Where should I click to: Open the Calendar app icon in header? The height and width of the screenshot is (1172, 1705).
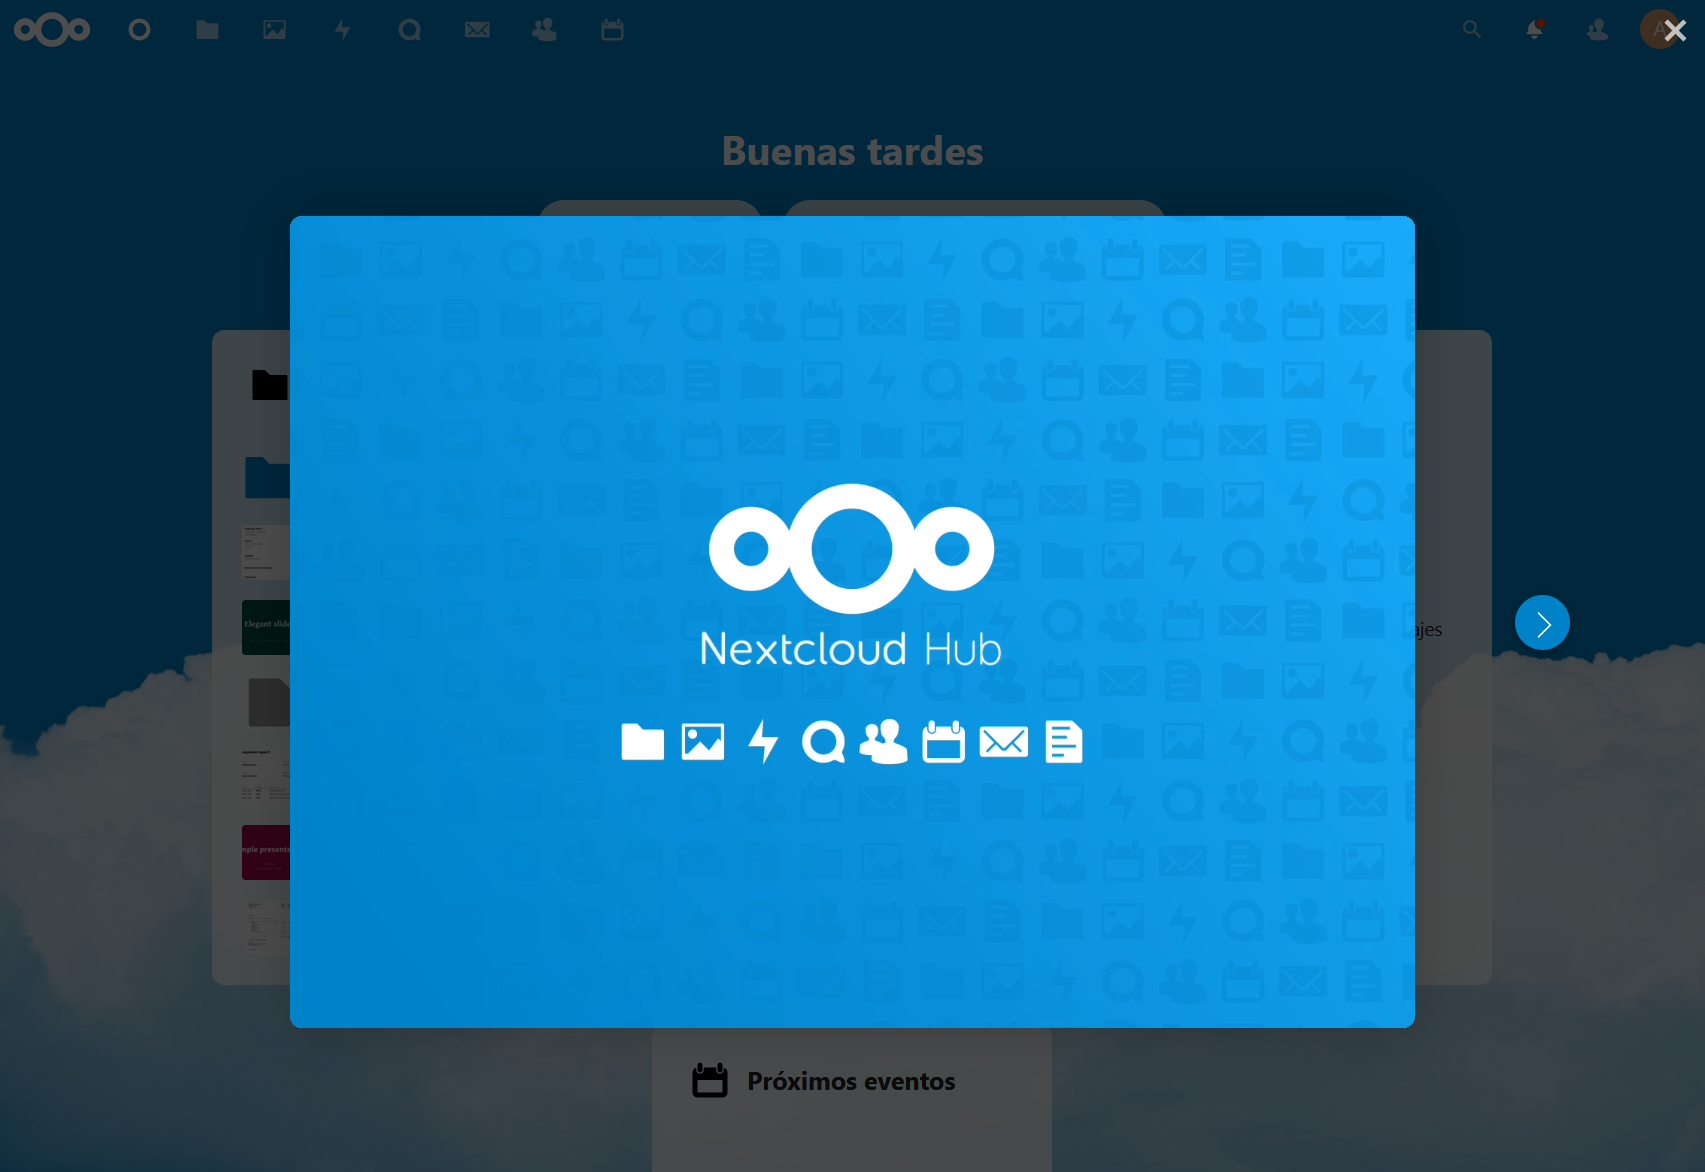[x=613, y=30]
